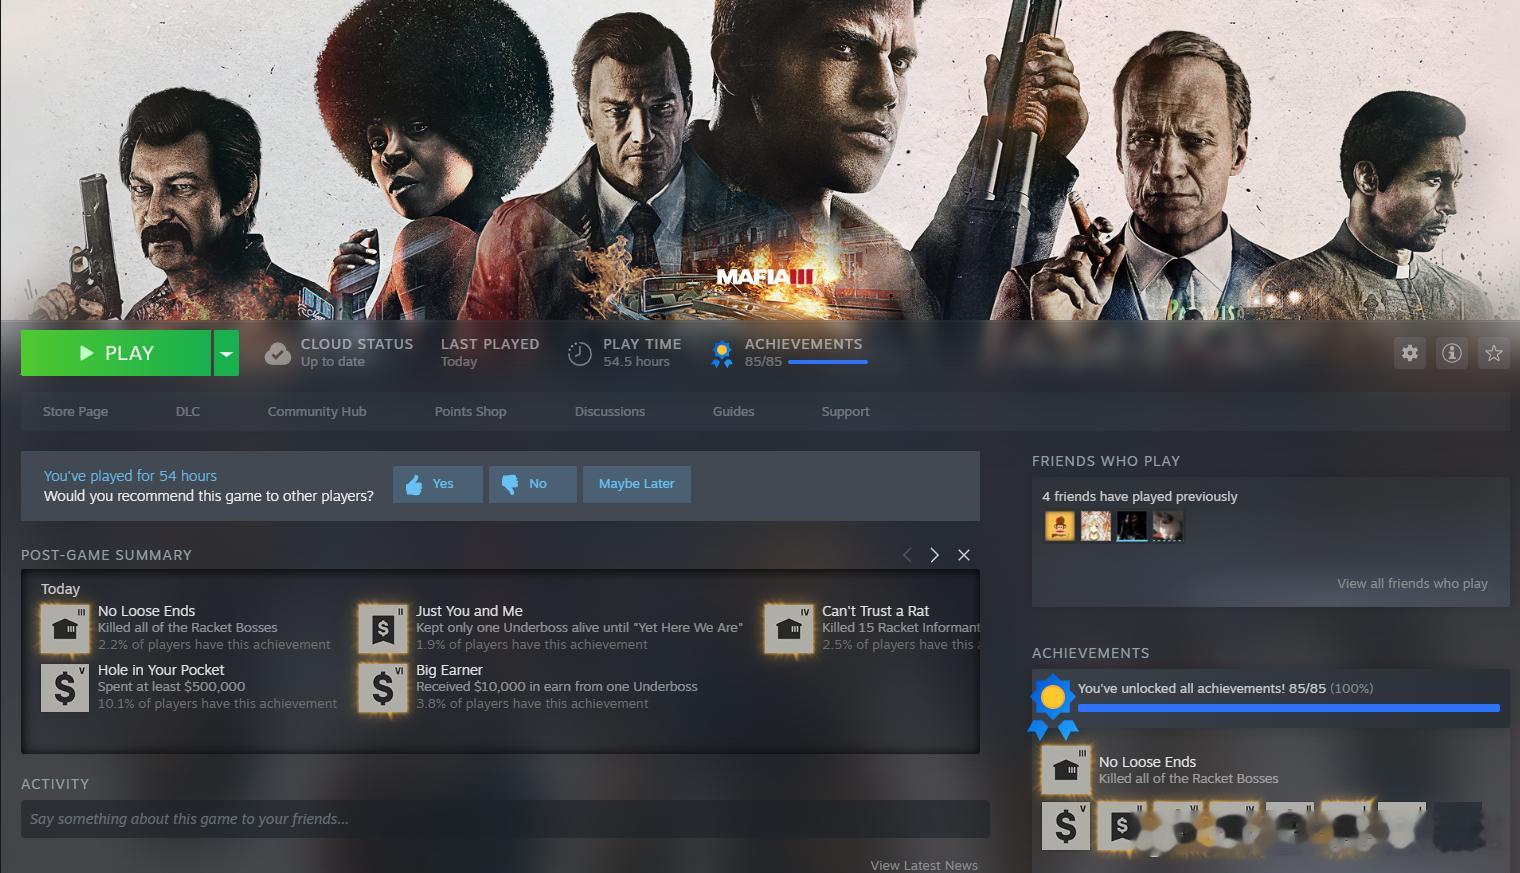Screen dimensions: 1520x873
Task: Open the Community Hub tab
Action: click(317, 411)
